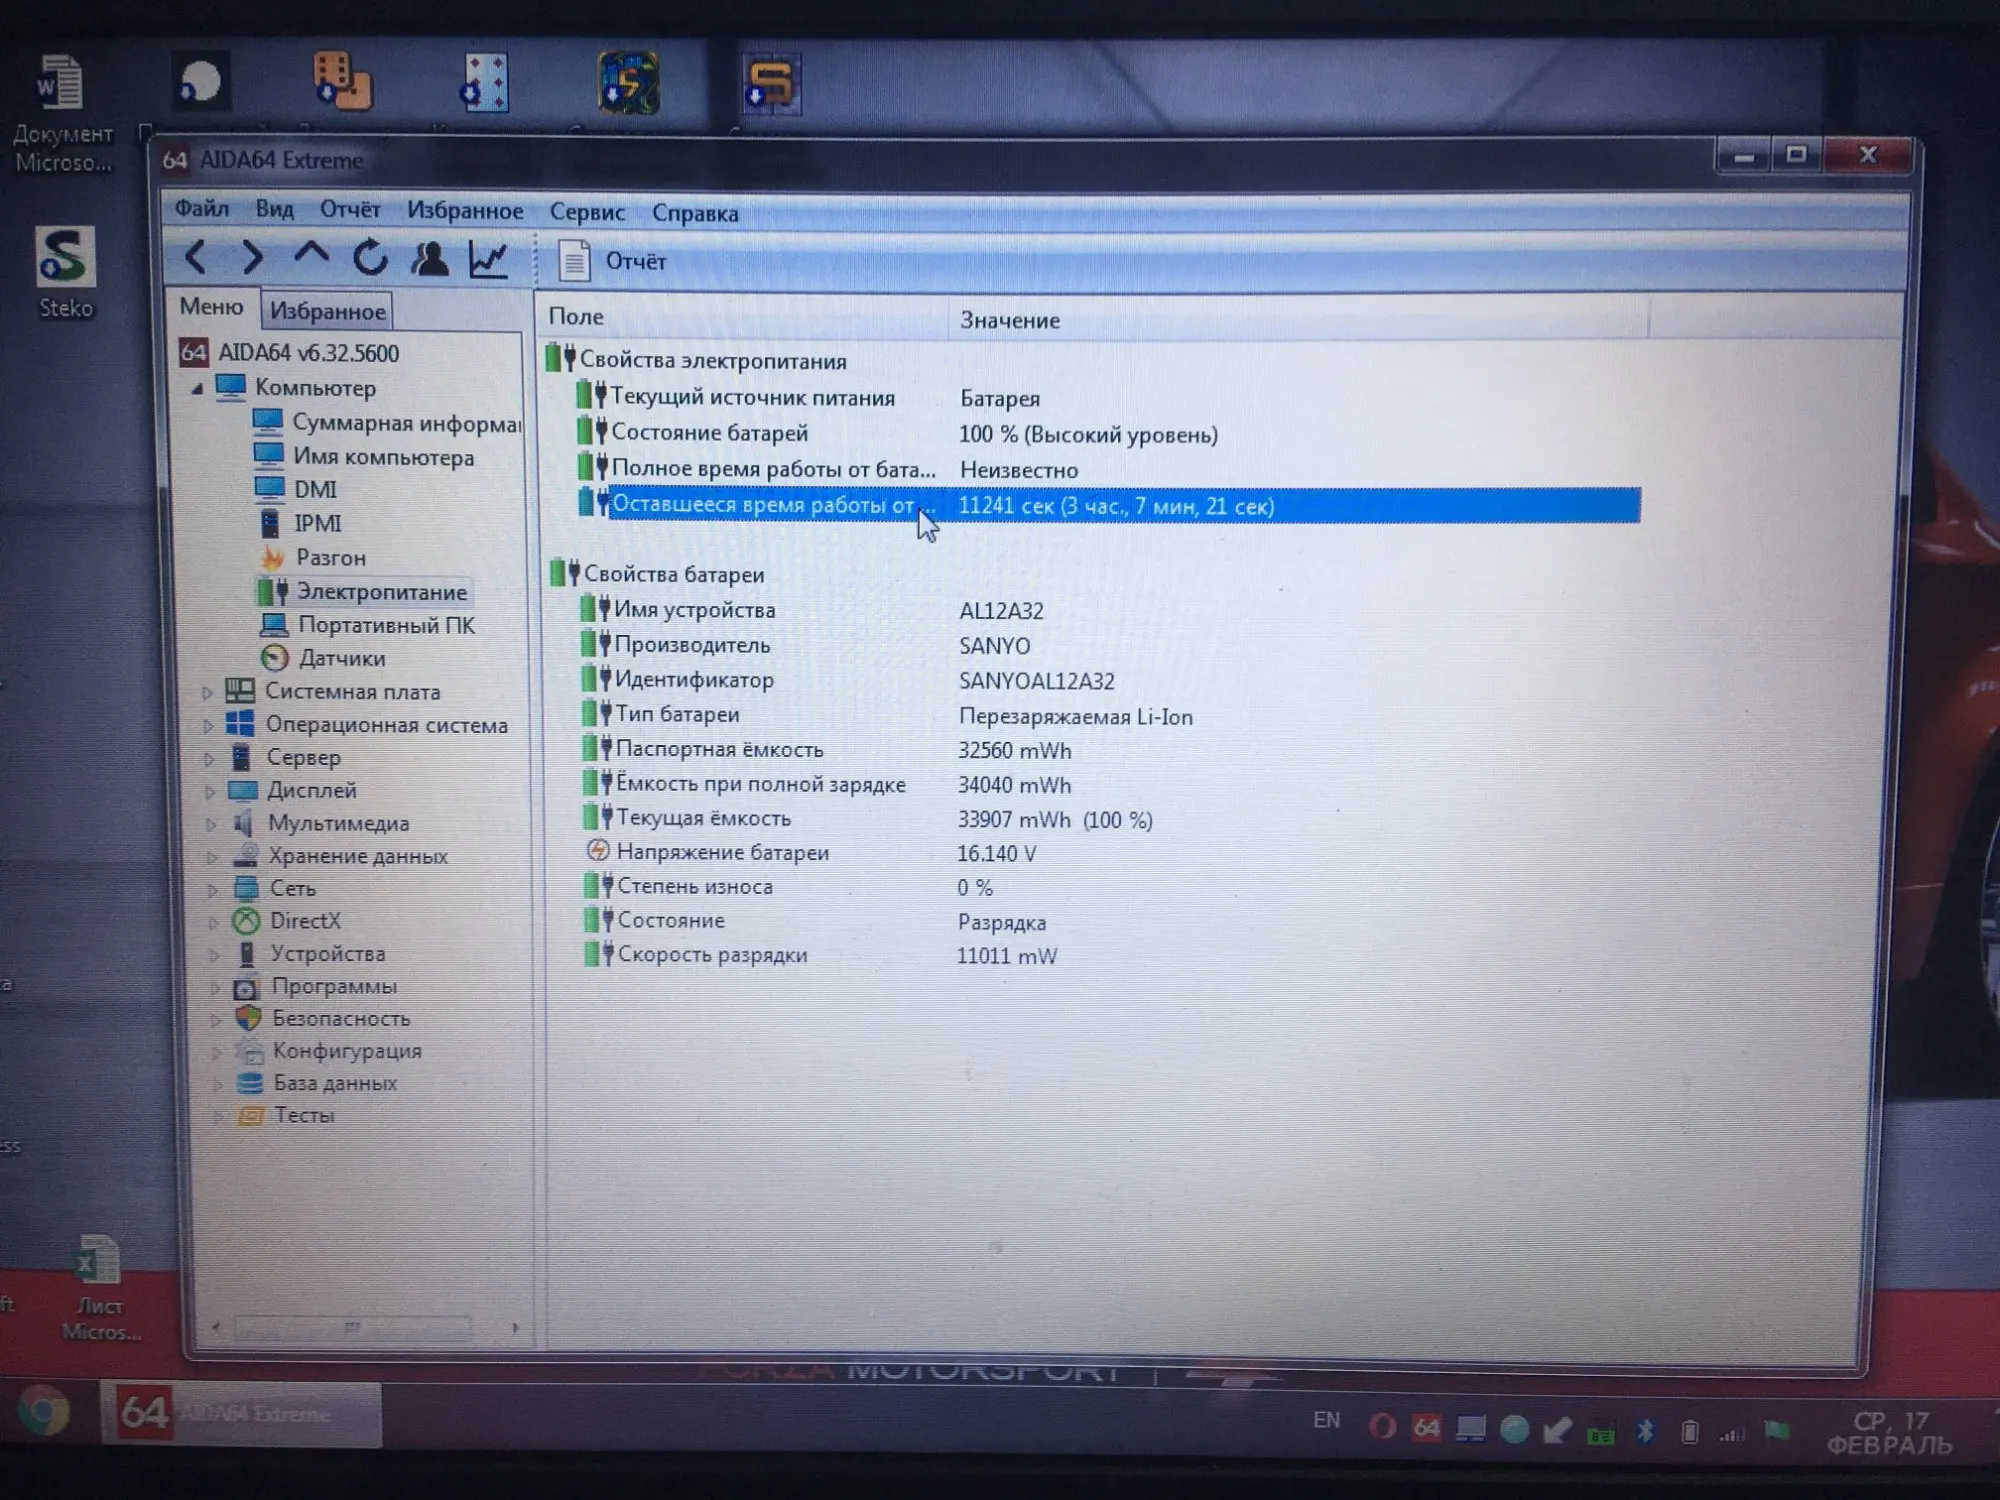The image size is (2000, 1500).
Task: Click the Back navigation arrow
Action: (196, 258)
